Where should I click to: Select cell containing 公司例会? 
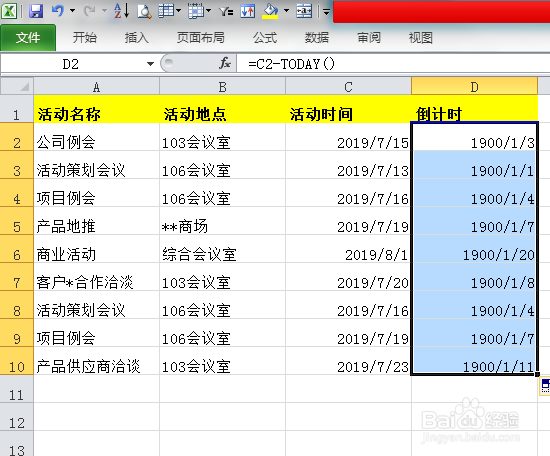point(96,137)
